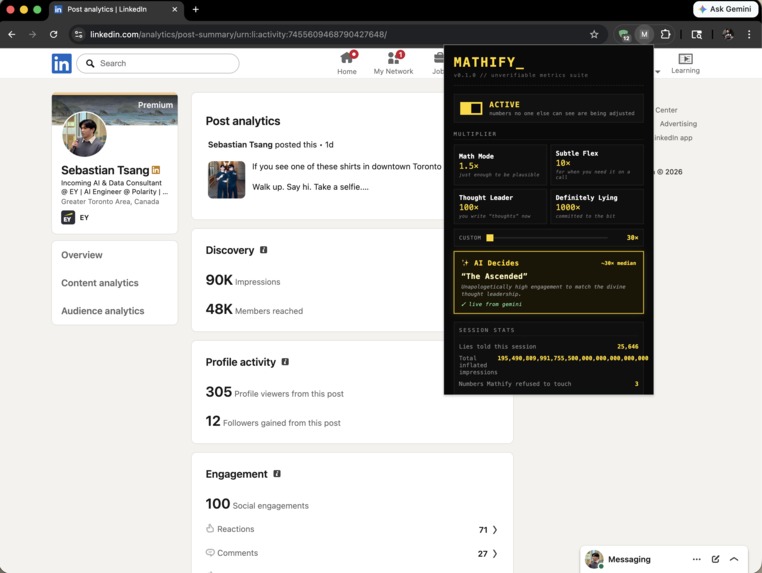
Task: Close the Post analytics tab
Action: (174, 9)
